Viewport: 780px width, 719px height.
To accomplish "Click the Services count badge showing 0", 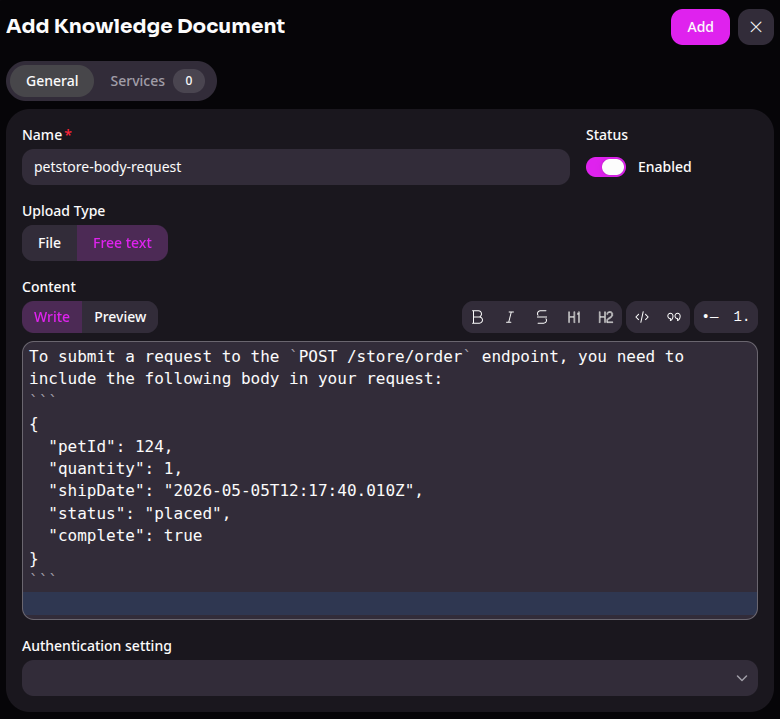I will coord(189,81).
